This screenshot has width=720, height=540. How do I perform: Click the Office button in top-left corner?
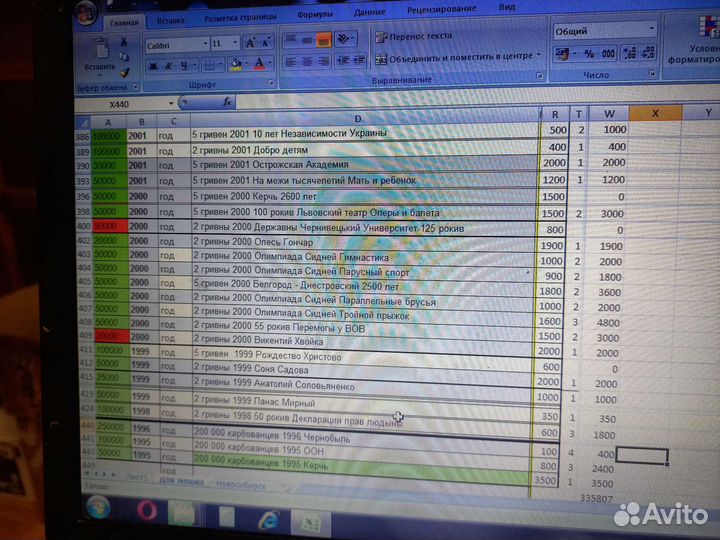click(x=87, y=13)
